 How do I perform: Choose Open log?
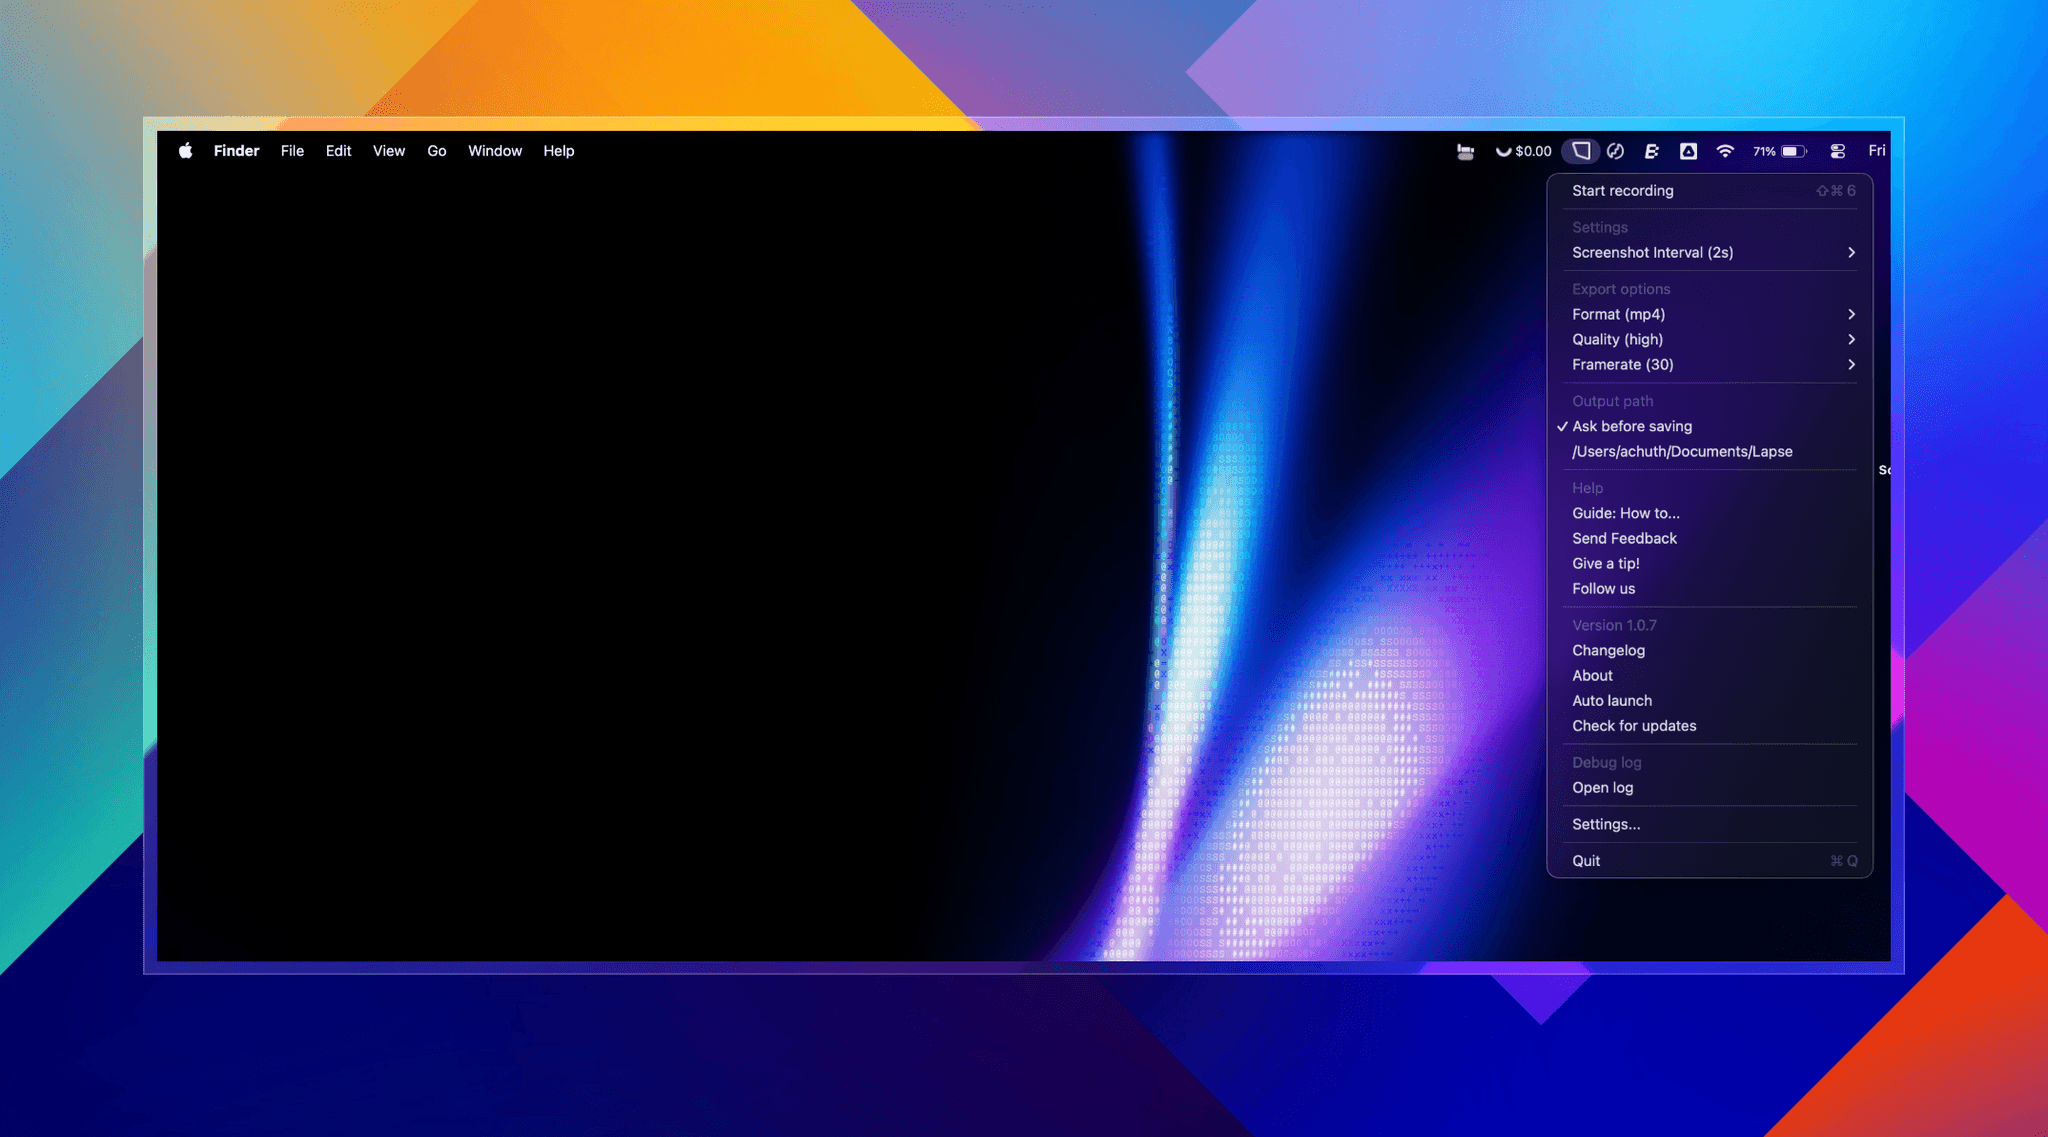(1709, 787)
